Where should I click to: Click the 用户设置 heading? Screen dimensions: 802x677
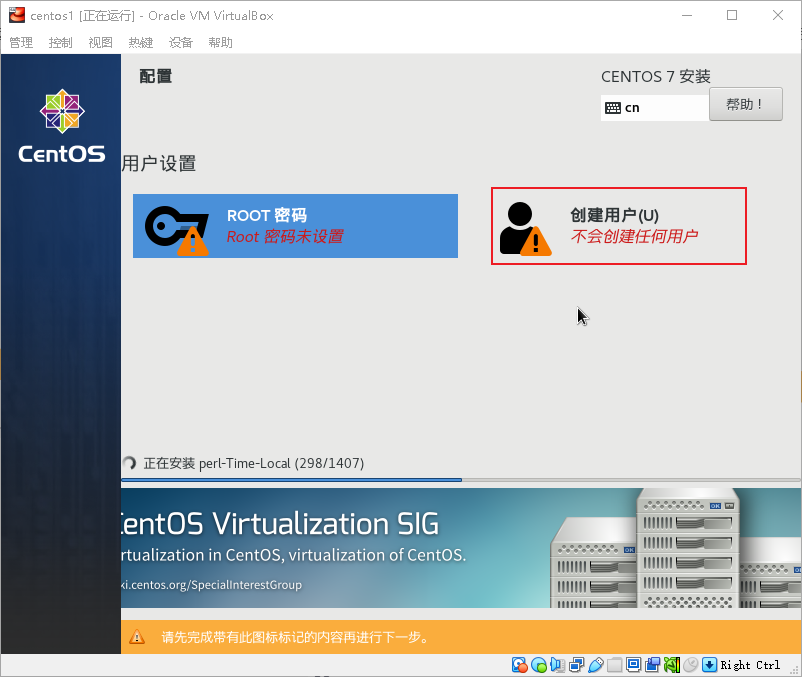(x=159, y=164)
